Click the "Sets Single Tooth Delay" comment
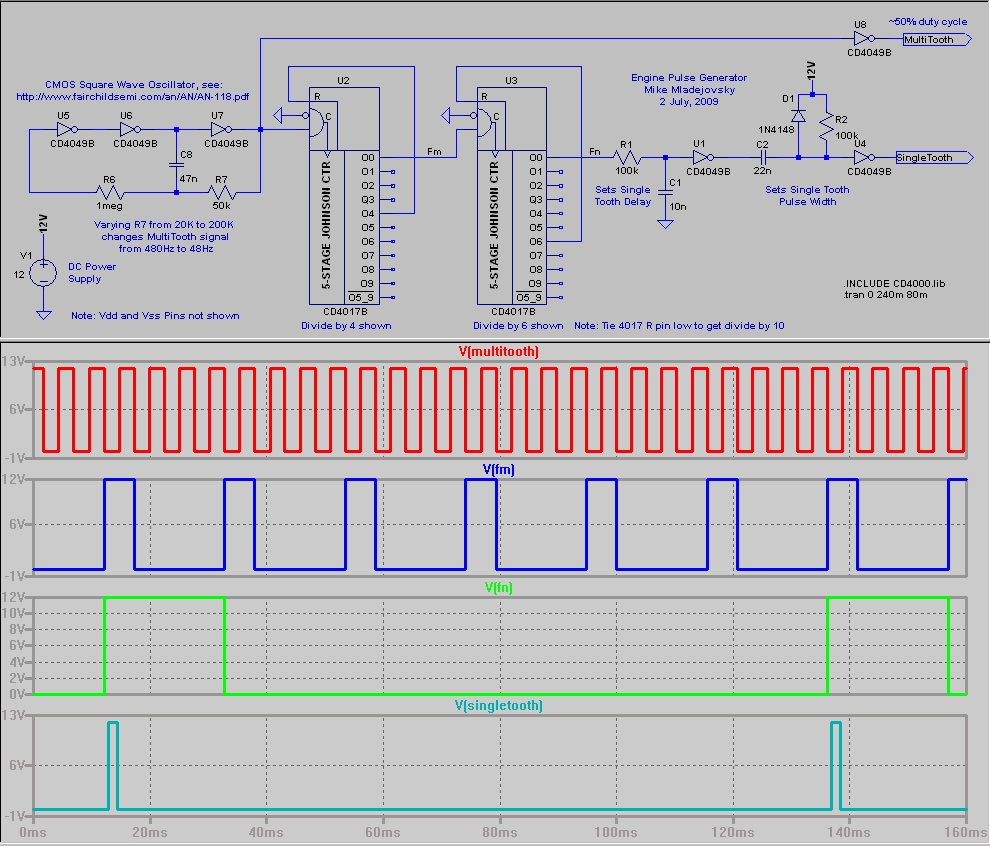This screenshot has height=846, width=990. (623, 196)
